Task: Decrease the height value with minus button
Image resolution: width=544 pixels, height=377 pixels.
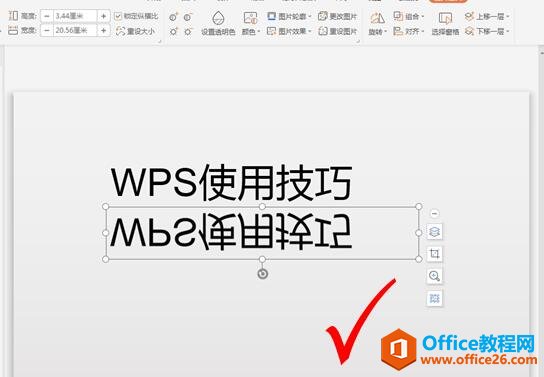Action: click(x=46, y=16)
